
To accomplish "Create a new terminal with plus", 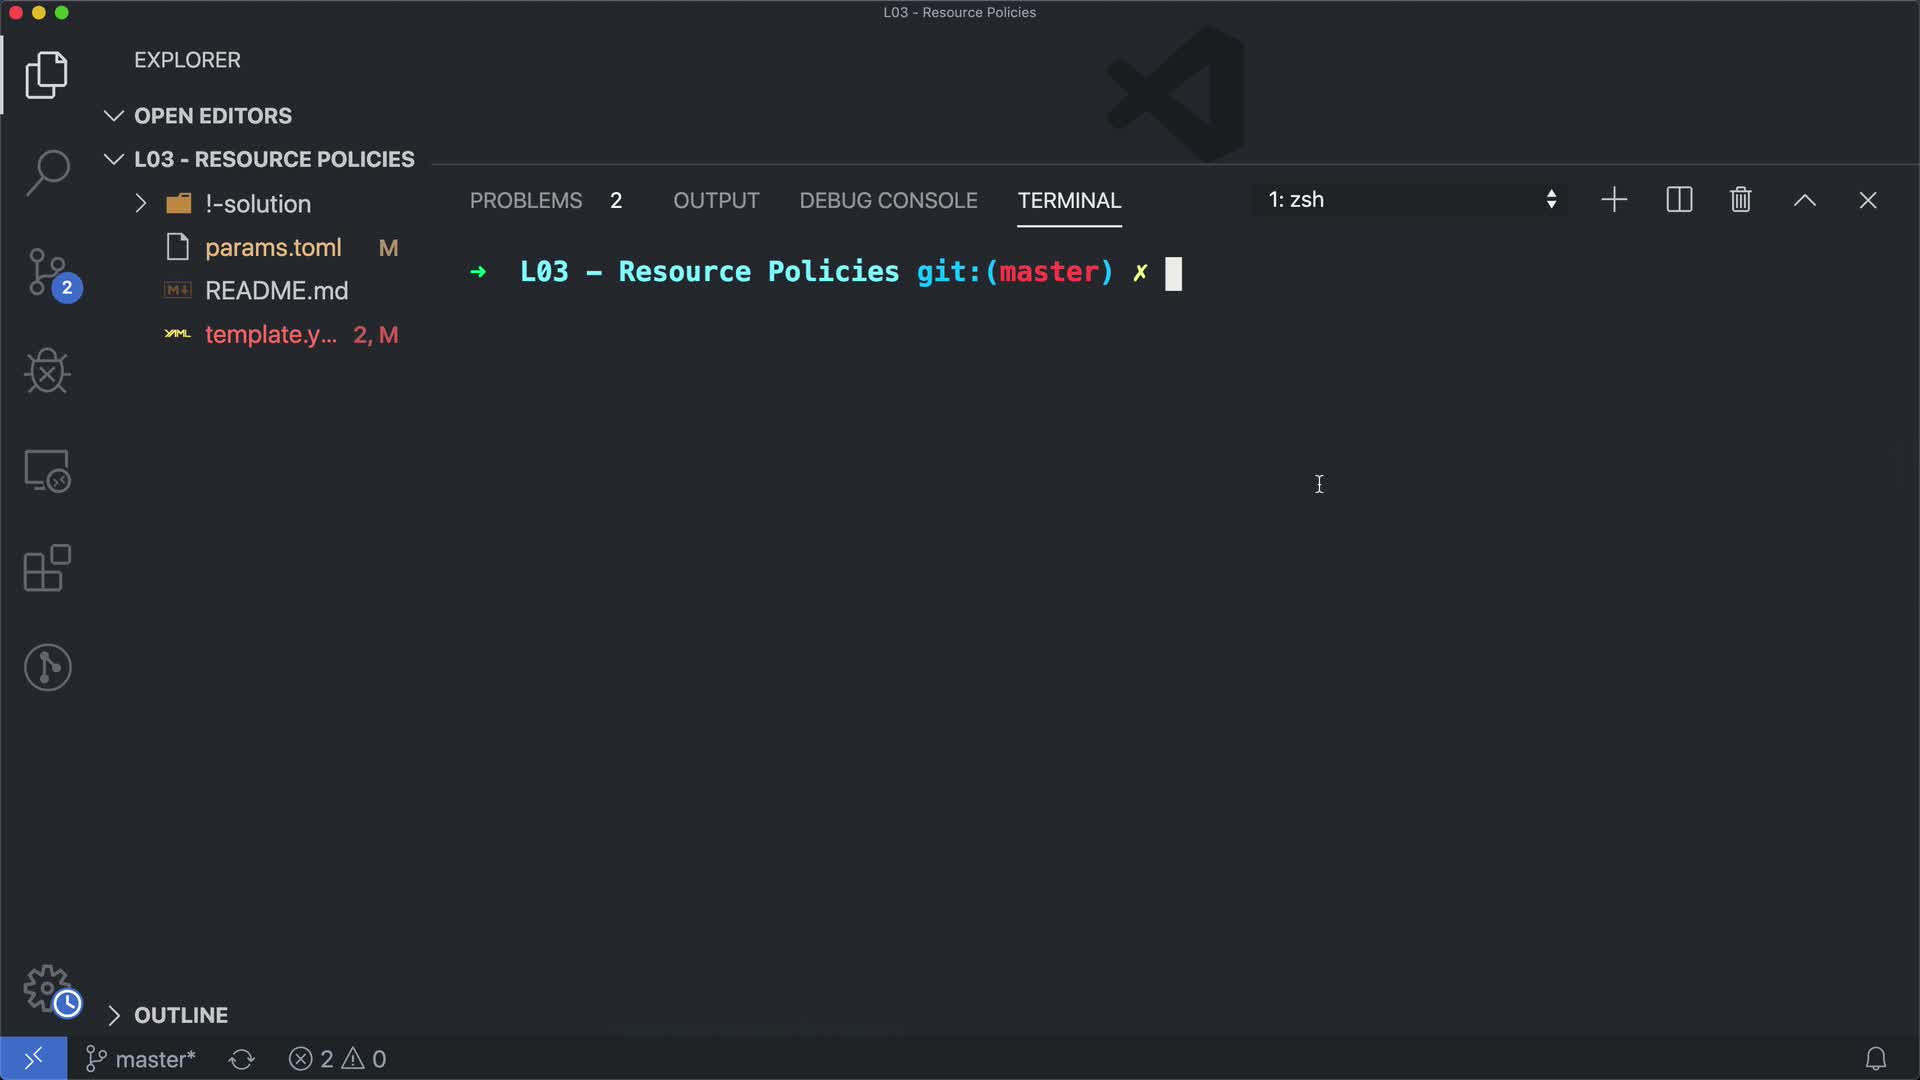I will (x=1614, y=200).
